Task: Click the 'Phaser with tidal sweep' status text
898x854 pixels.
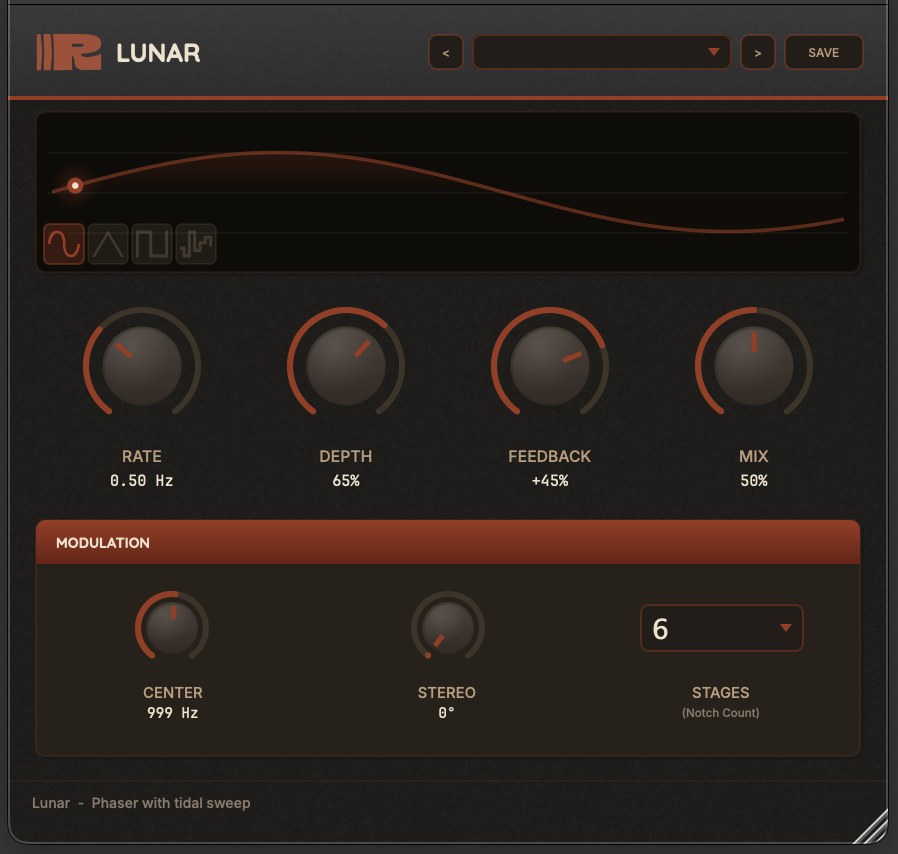Action: [171, 803]
